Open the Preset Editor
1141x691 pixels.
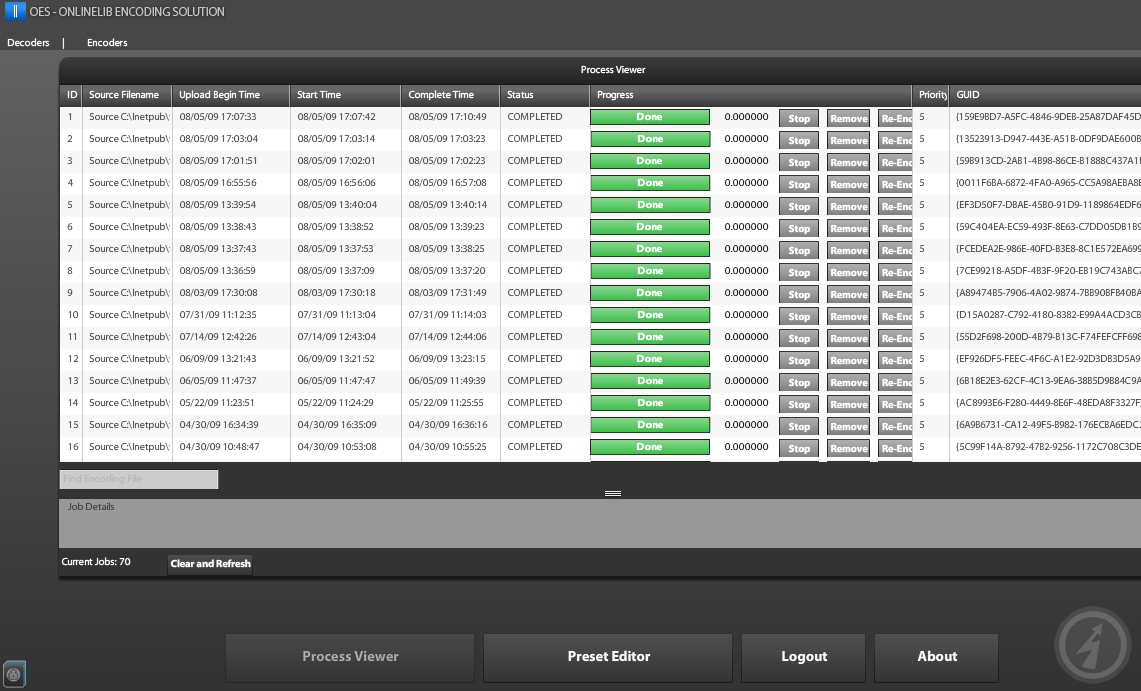pos(608,657)
